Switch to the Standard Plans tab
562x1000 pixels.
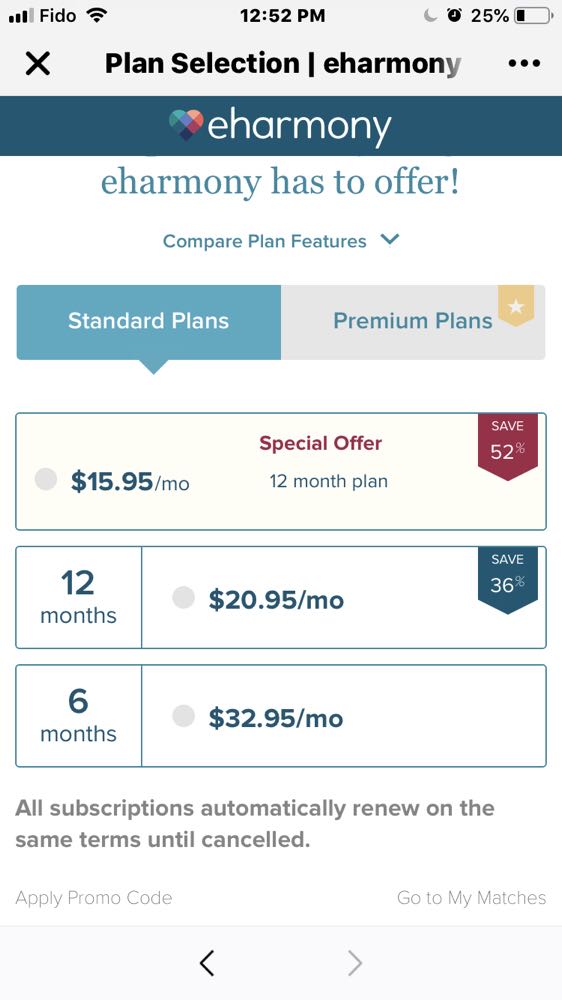[x=149, y=321]
